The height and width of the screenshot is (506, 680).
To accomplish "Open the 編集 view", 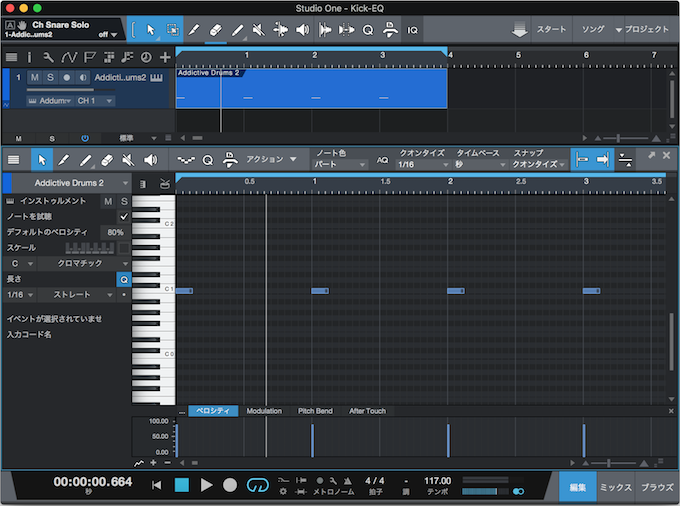I will point(578,487).
